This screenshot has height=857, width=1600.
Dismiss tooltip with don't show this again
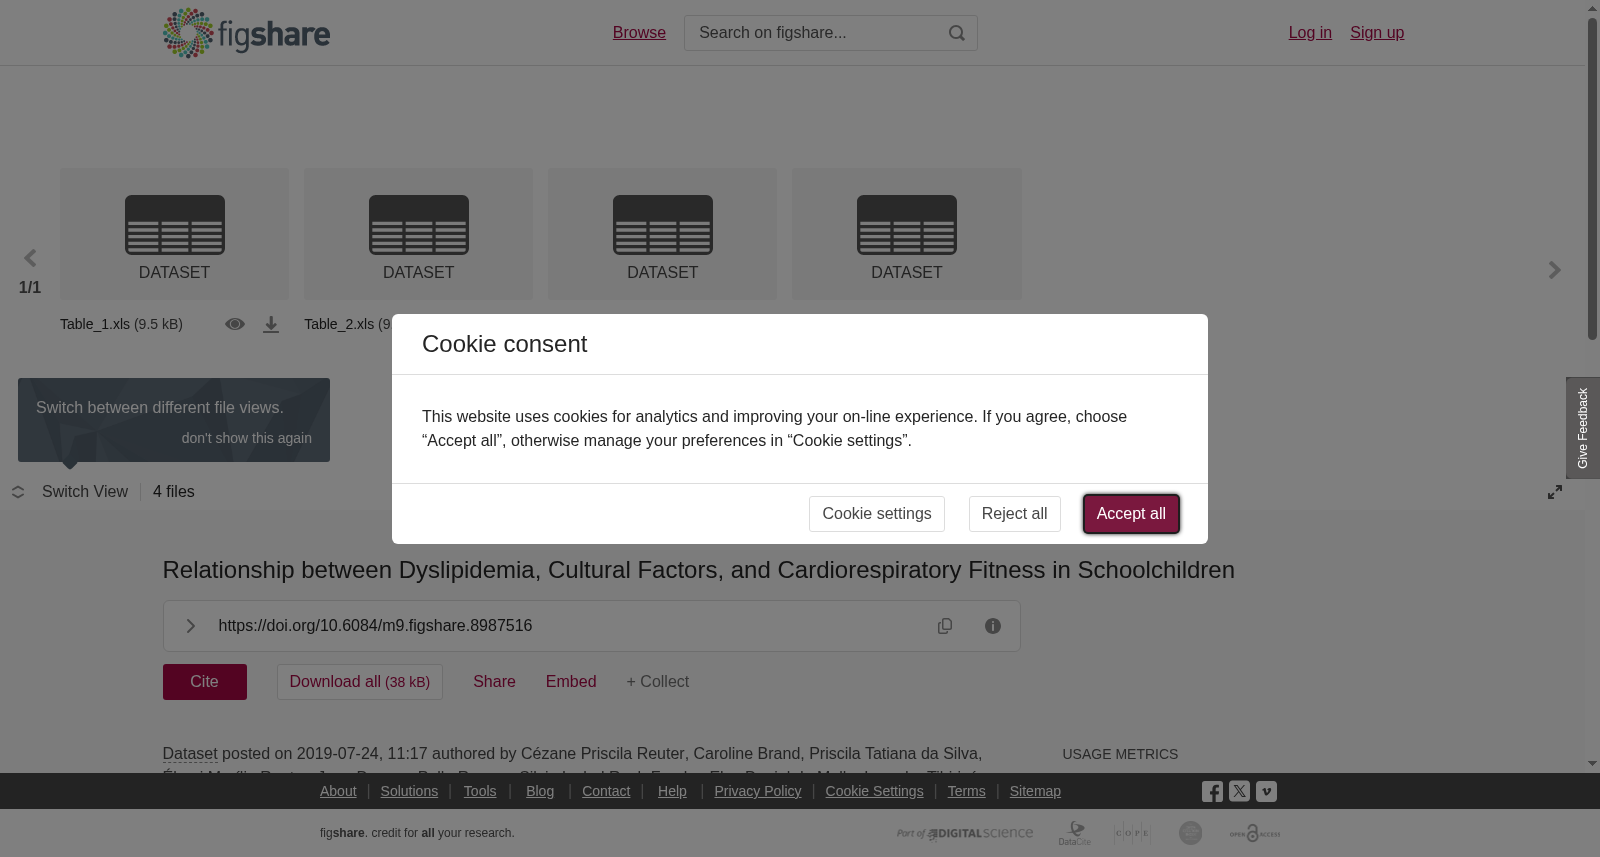tap(246, 438)
